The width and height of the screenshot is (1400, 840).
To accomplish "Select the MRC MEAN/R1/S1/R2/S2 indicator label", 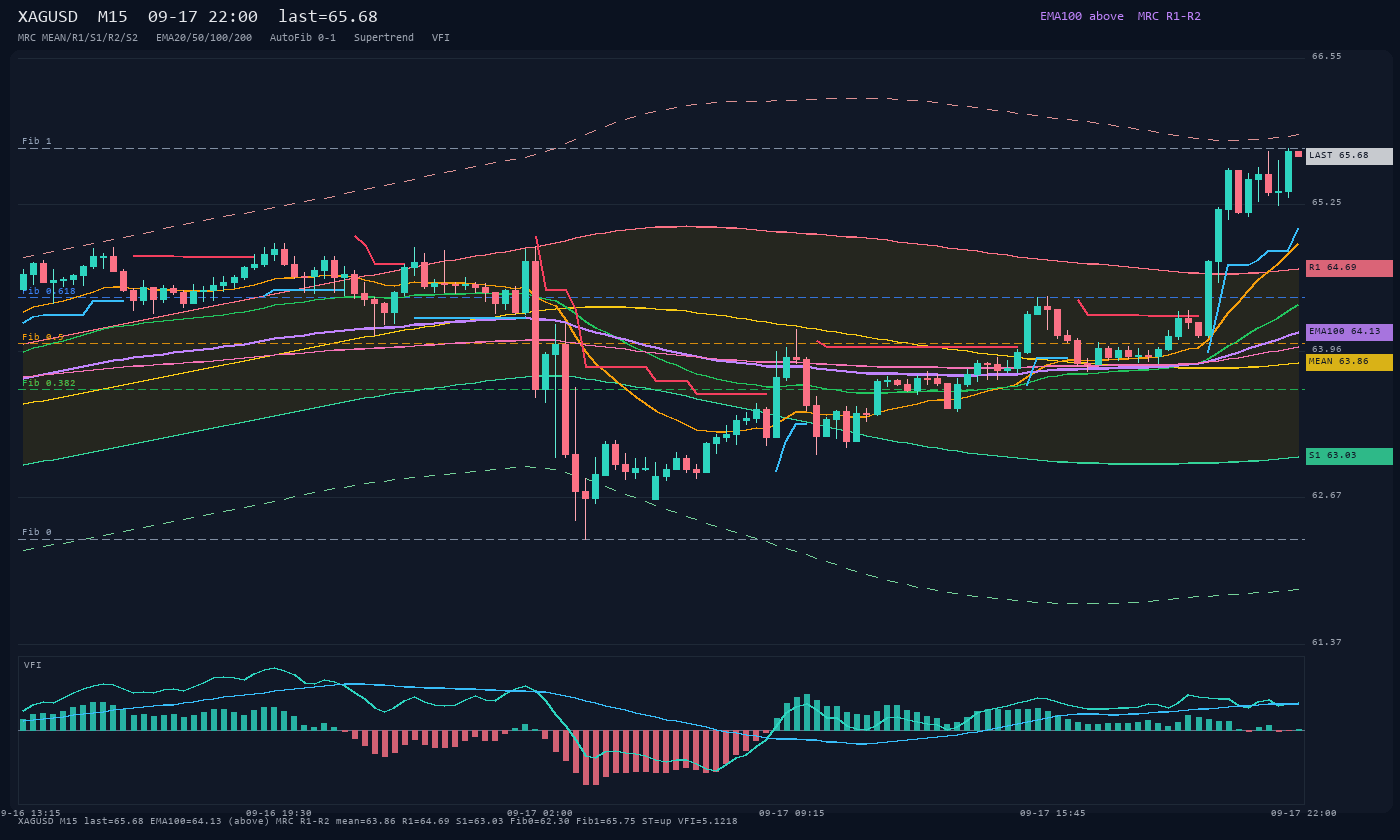I will coord(78,38).
